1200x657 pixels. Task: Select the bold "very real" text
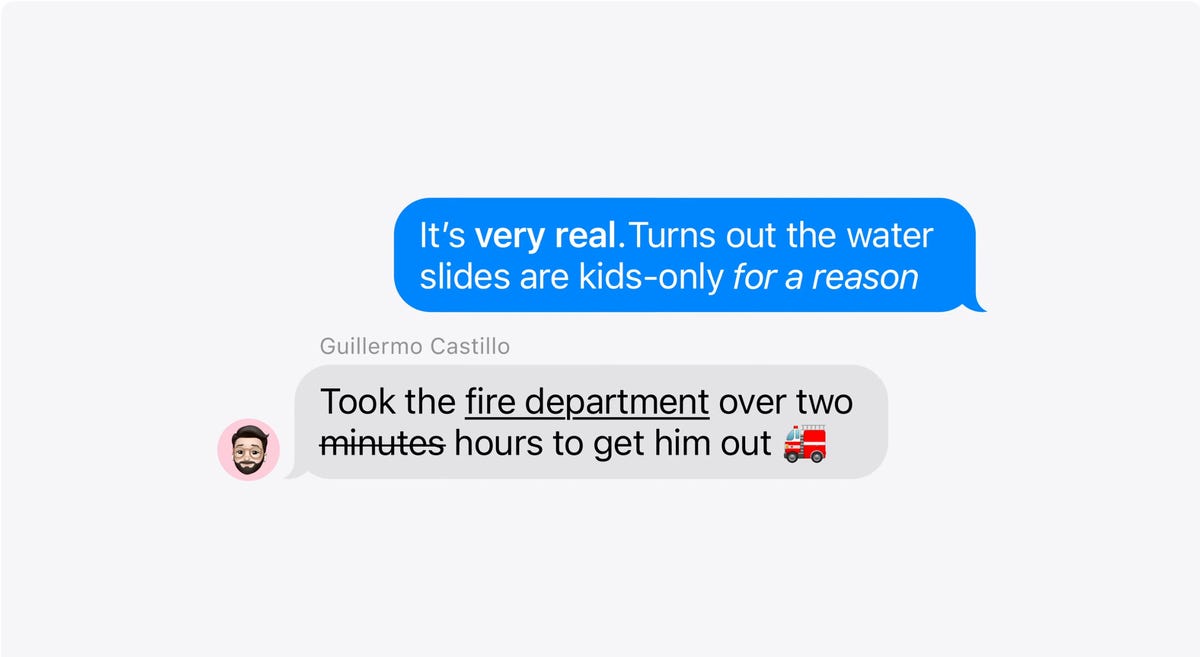[549, 236]
